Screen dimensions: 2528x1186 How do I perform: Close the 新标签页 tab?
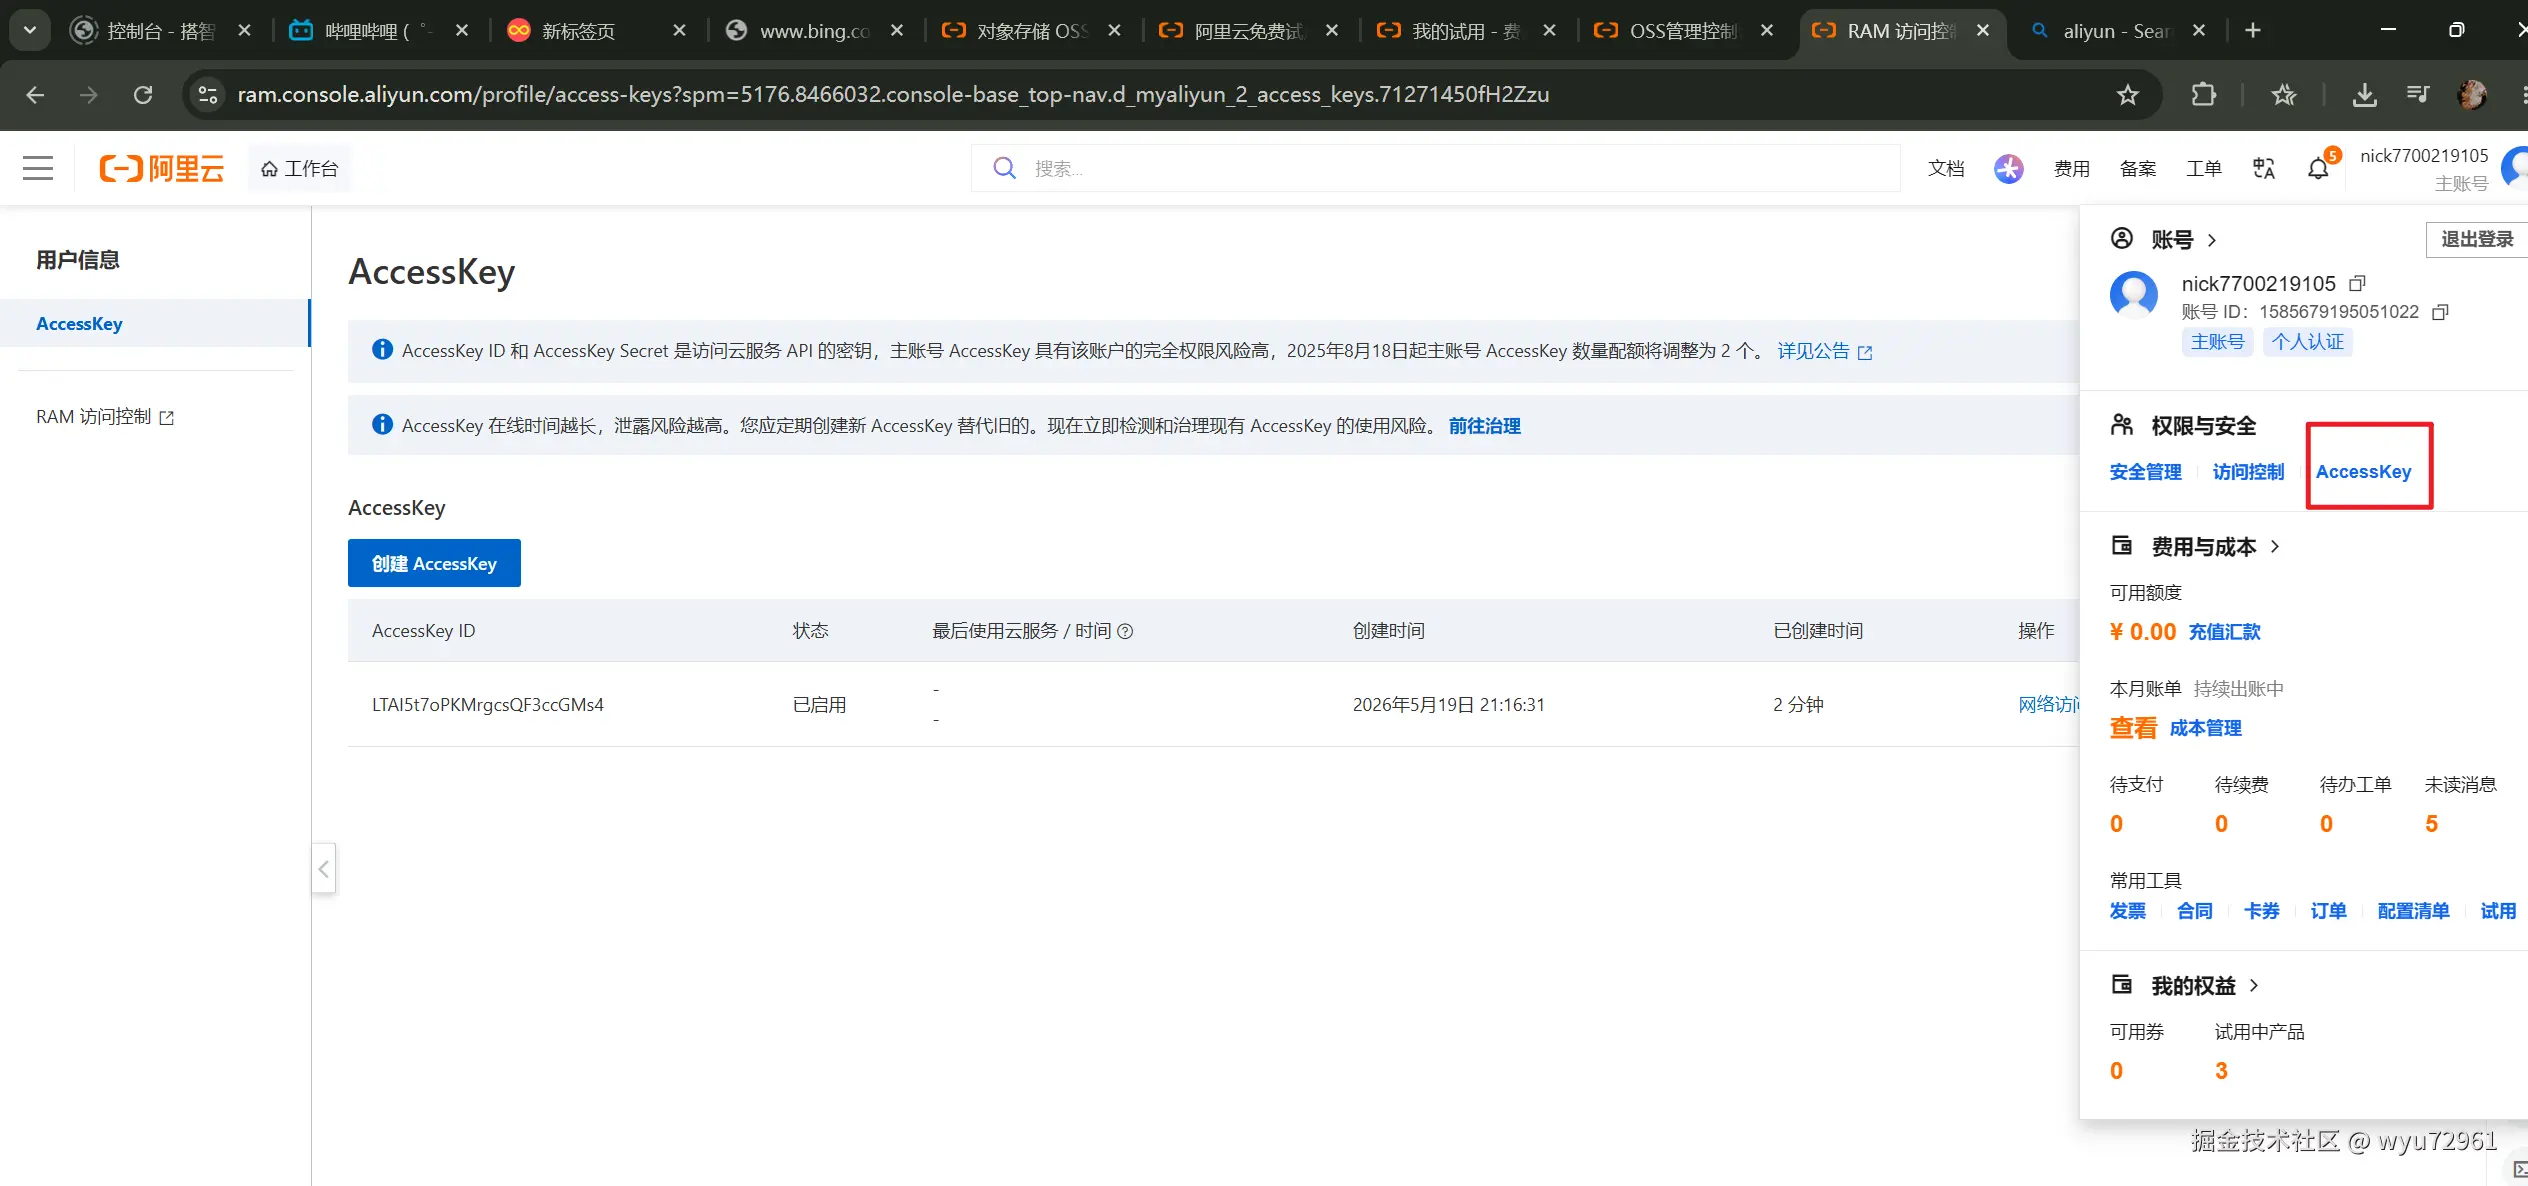(680, 31)
